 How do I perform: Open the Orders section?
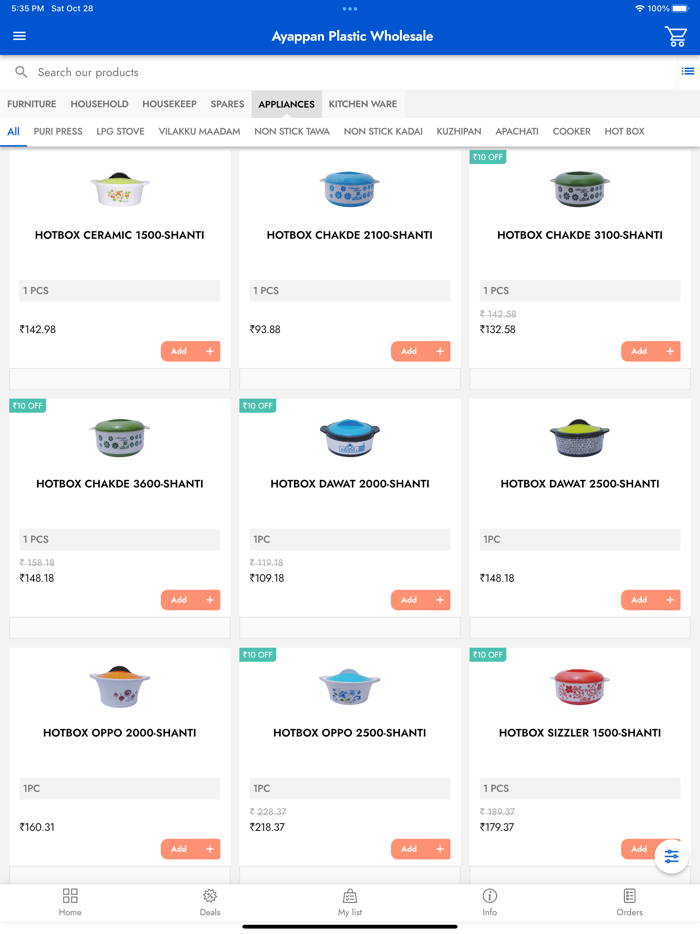pyautogui.click(x=629, y=902)
